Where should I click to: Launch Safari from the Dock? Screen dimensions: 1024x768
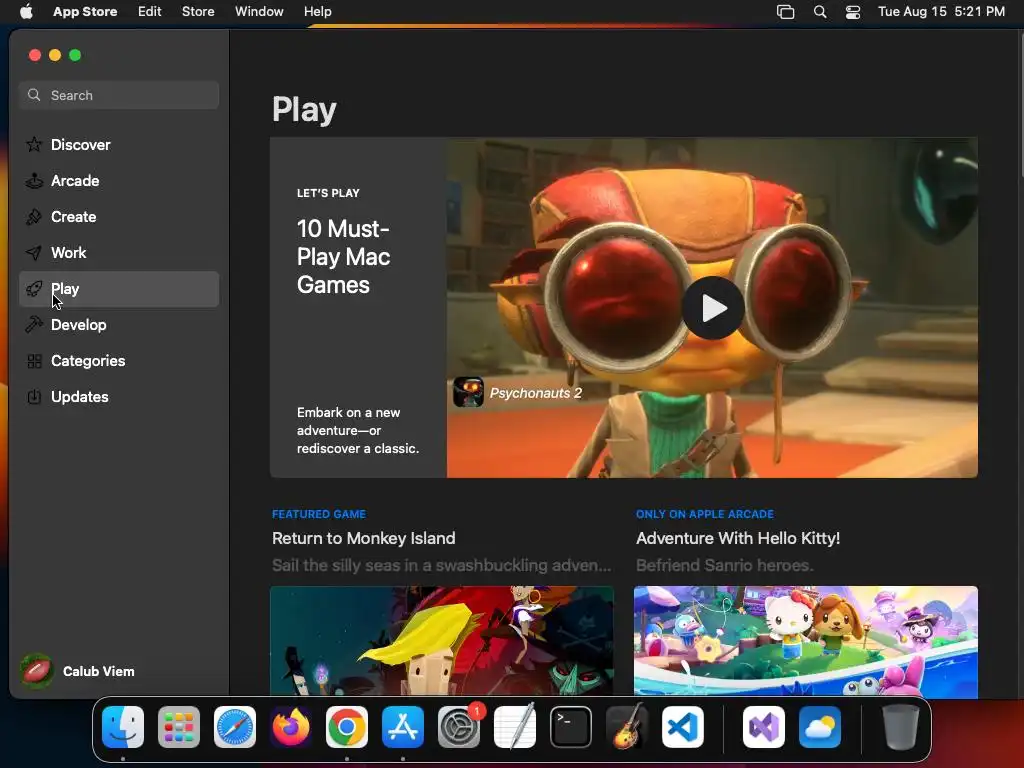coord(235,727)
